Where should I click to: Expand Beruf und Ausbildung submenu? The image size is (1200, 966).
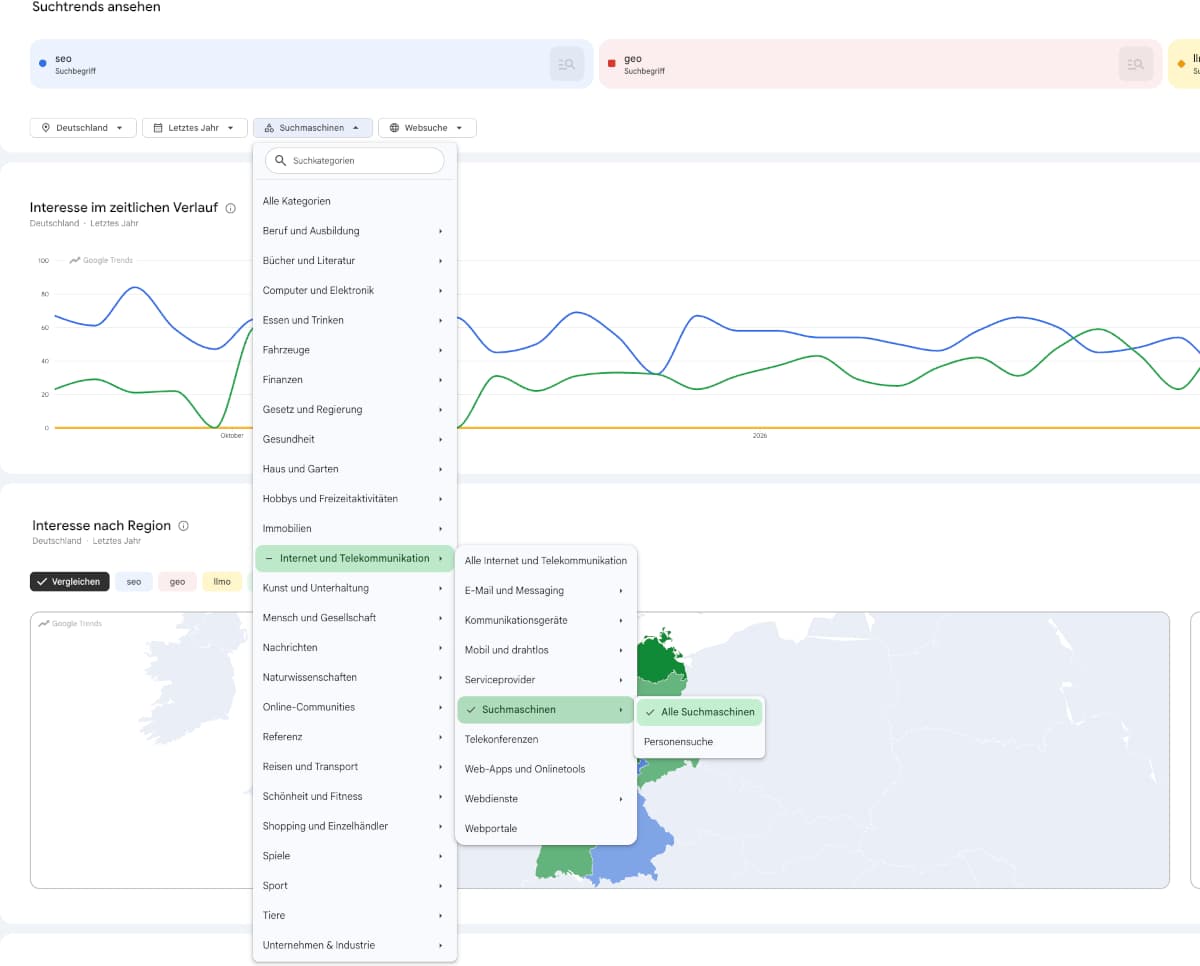click(355, 231)
